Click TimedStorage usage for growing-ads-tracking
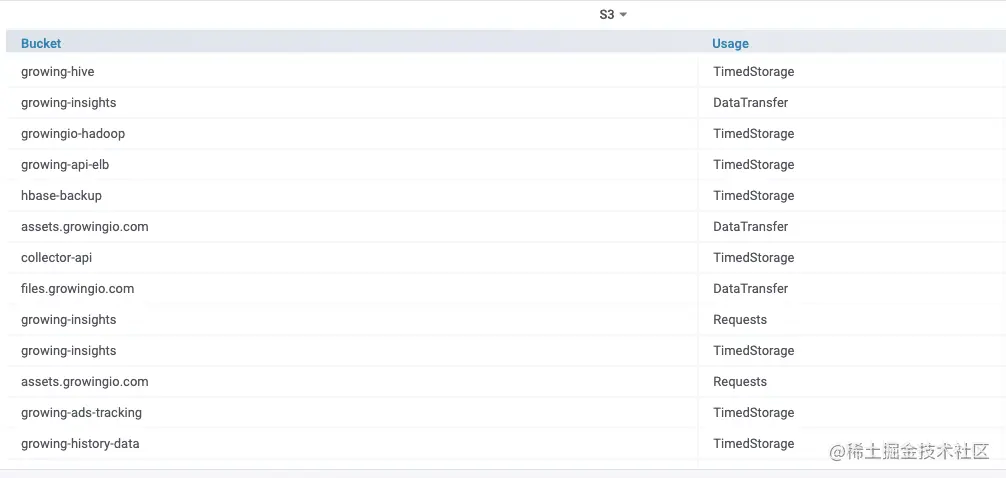The width and height of the screenshot is (1006, 478). pyautogui.click(x=754, y=413)
